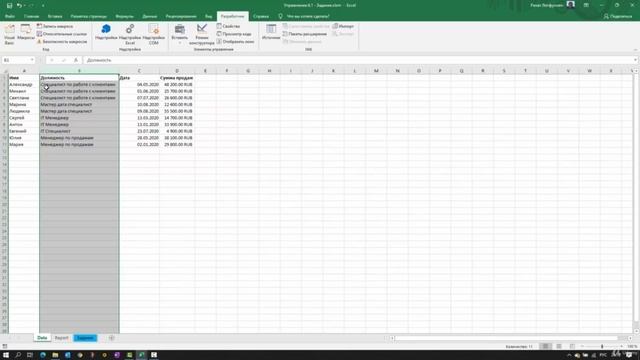Expand the formula bar

[x=636, y=60]
